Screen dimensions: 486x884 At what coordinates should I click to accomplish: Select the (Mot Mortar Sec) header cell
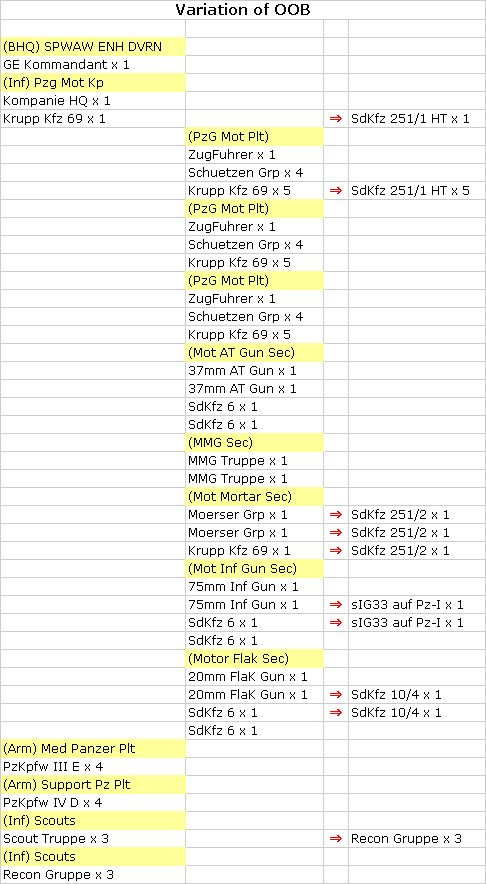[x=255, y=497]
